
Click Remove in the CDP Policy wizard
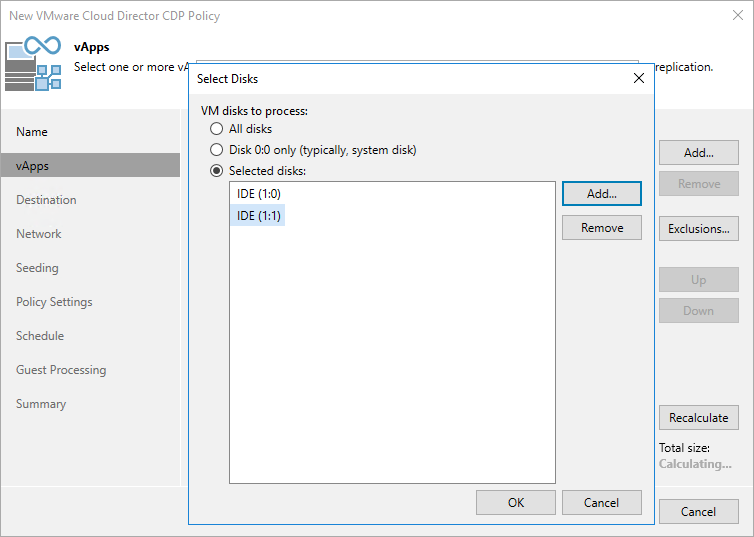(699, 184)
